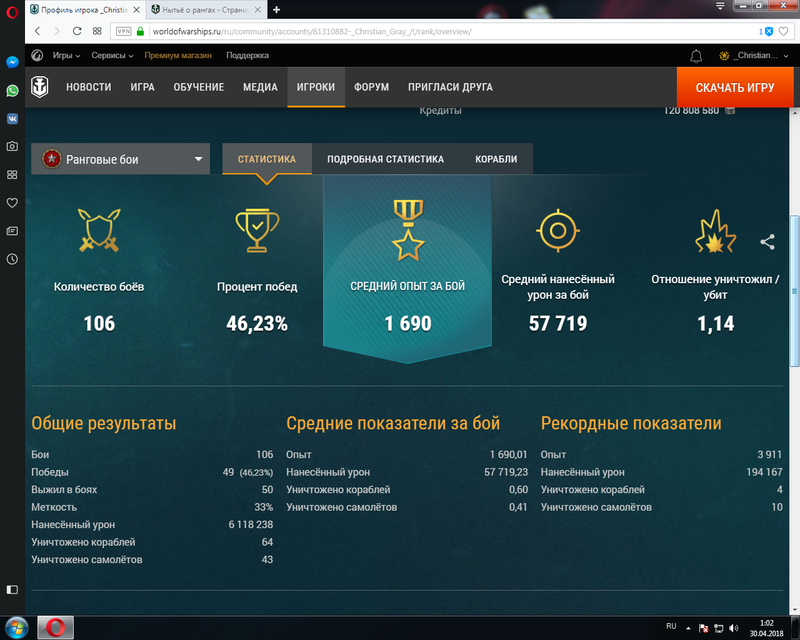Click the Windows Start button
800x640 pixels.
coord(14,628)
